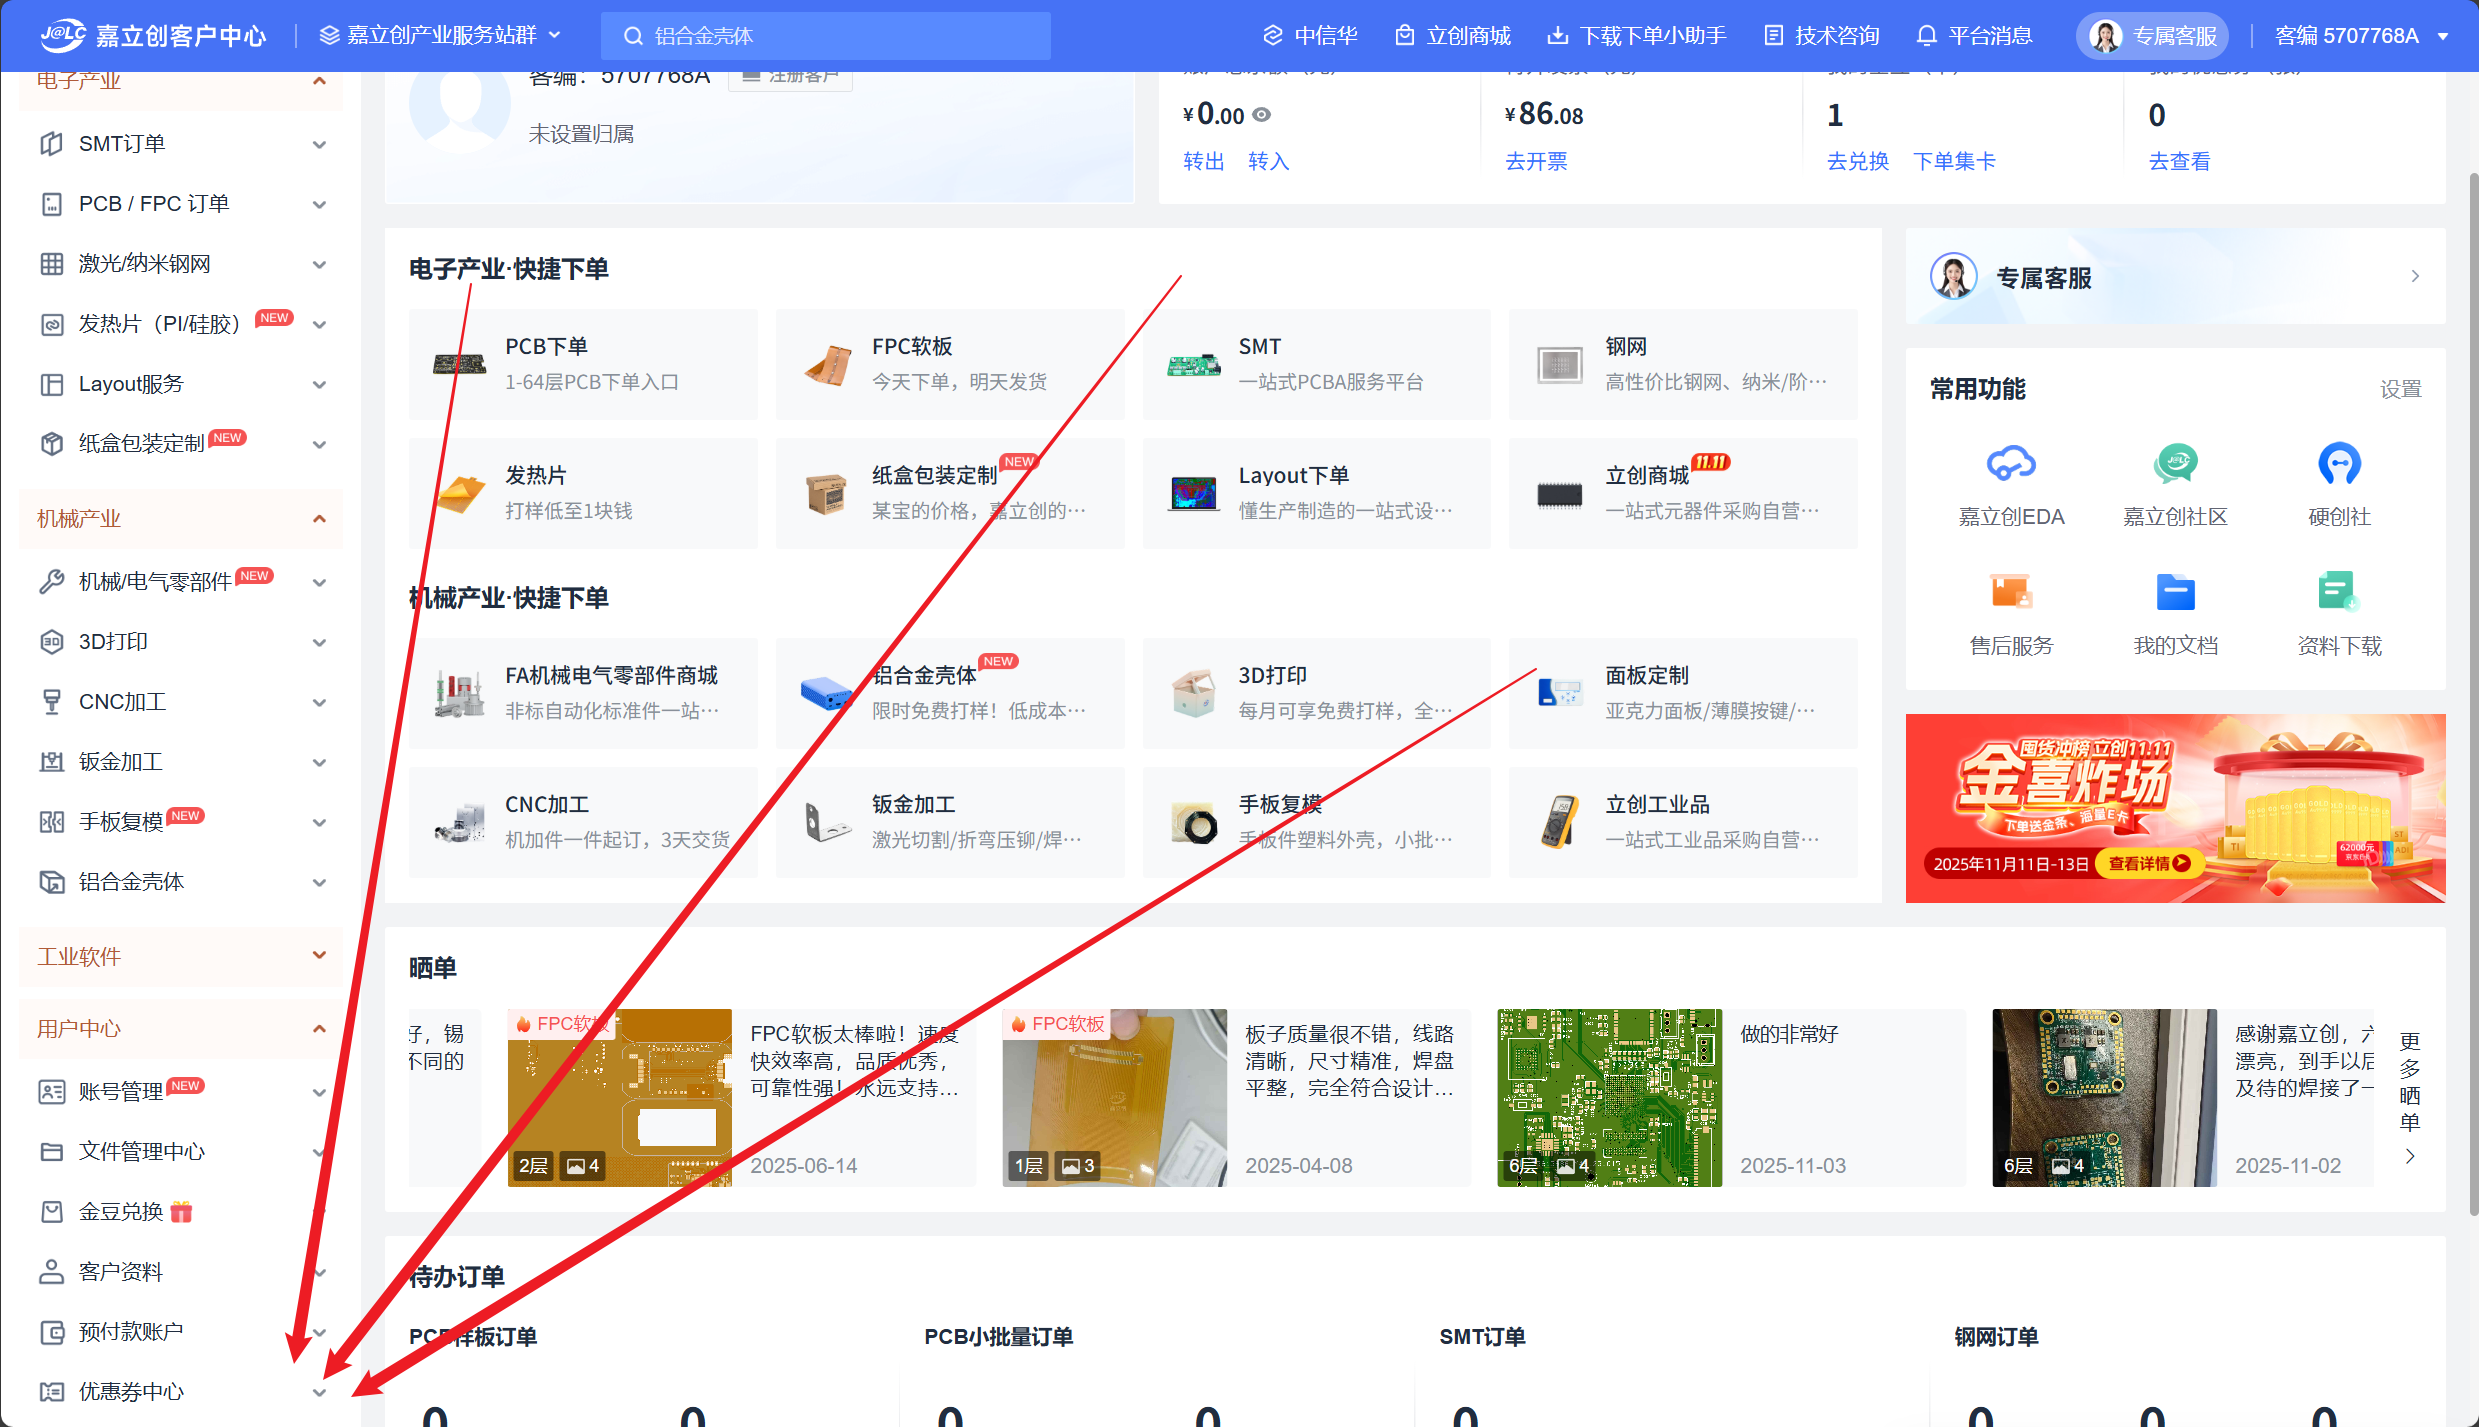This screenshot has width=2479, height=1427.
Task: Click the 立创商城 shopping bag icon
Action: click(1405, 36)
